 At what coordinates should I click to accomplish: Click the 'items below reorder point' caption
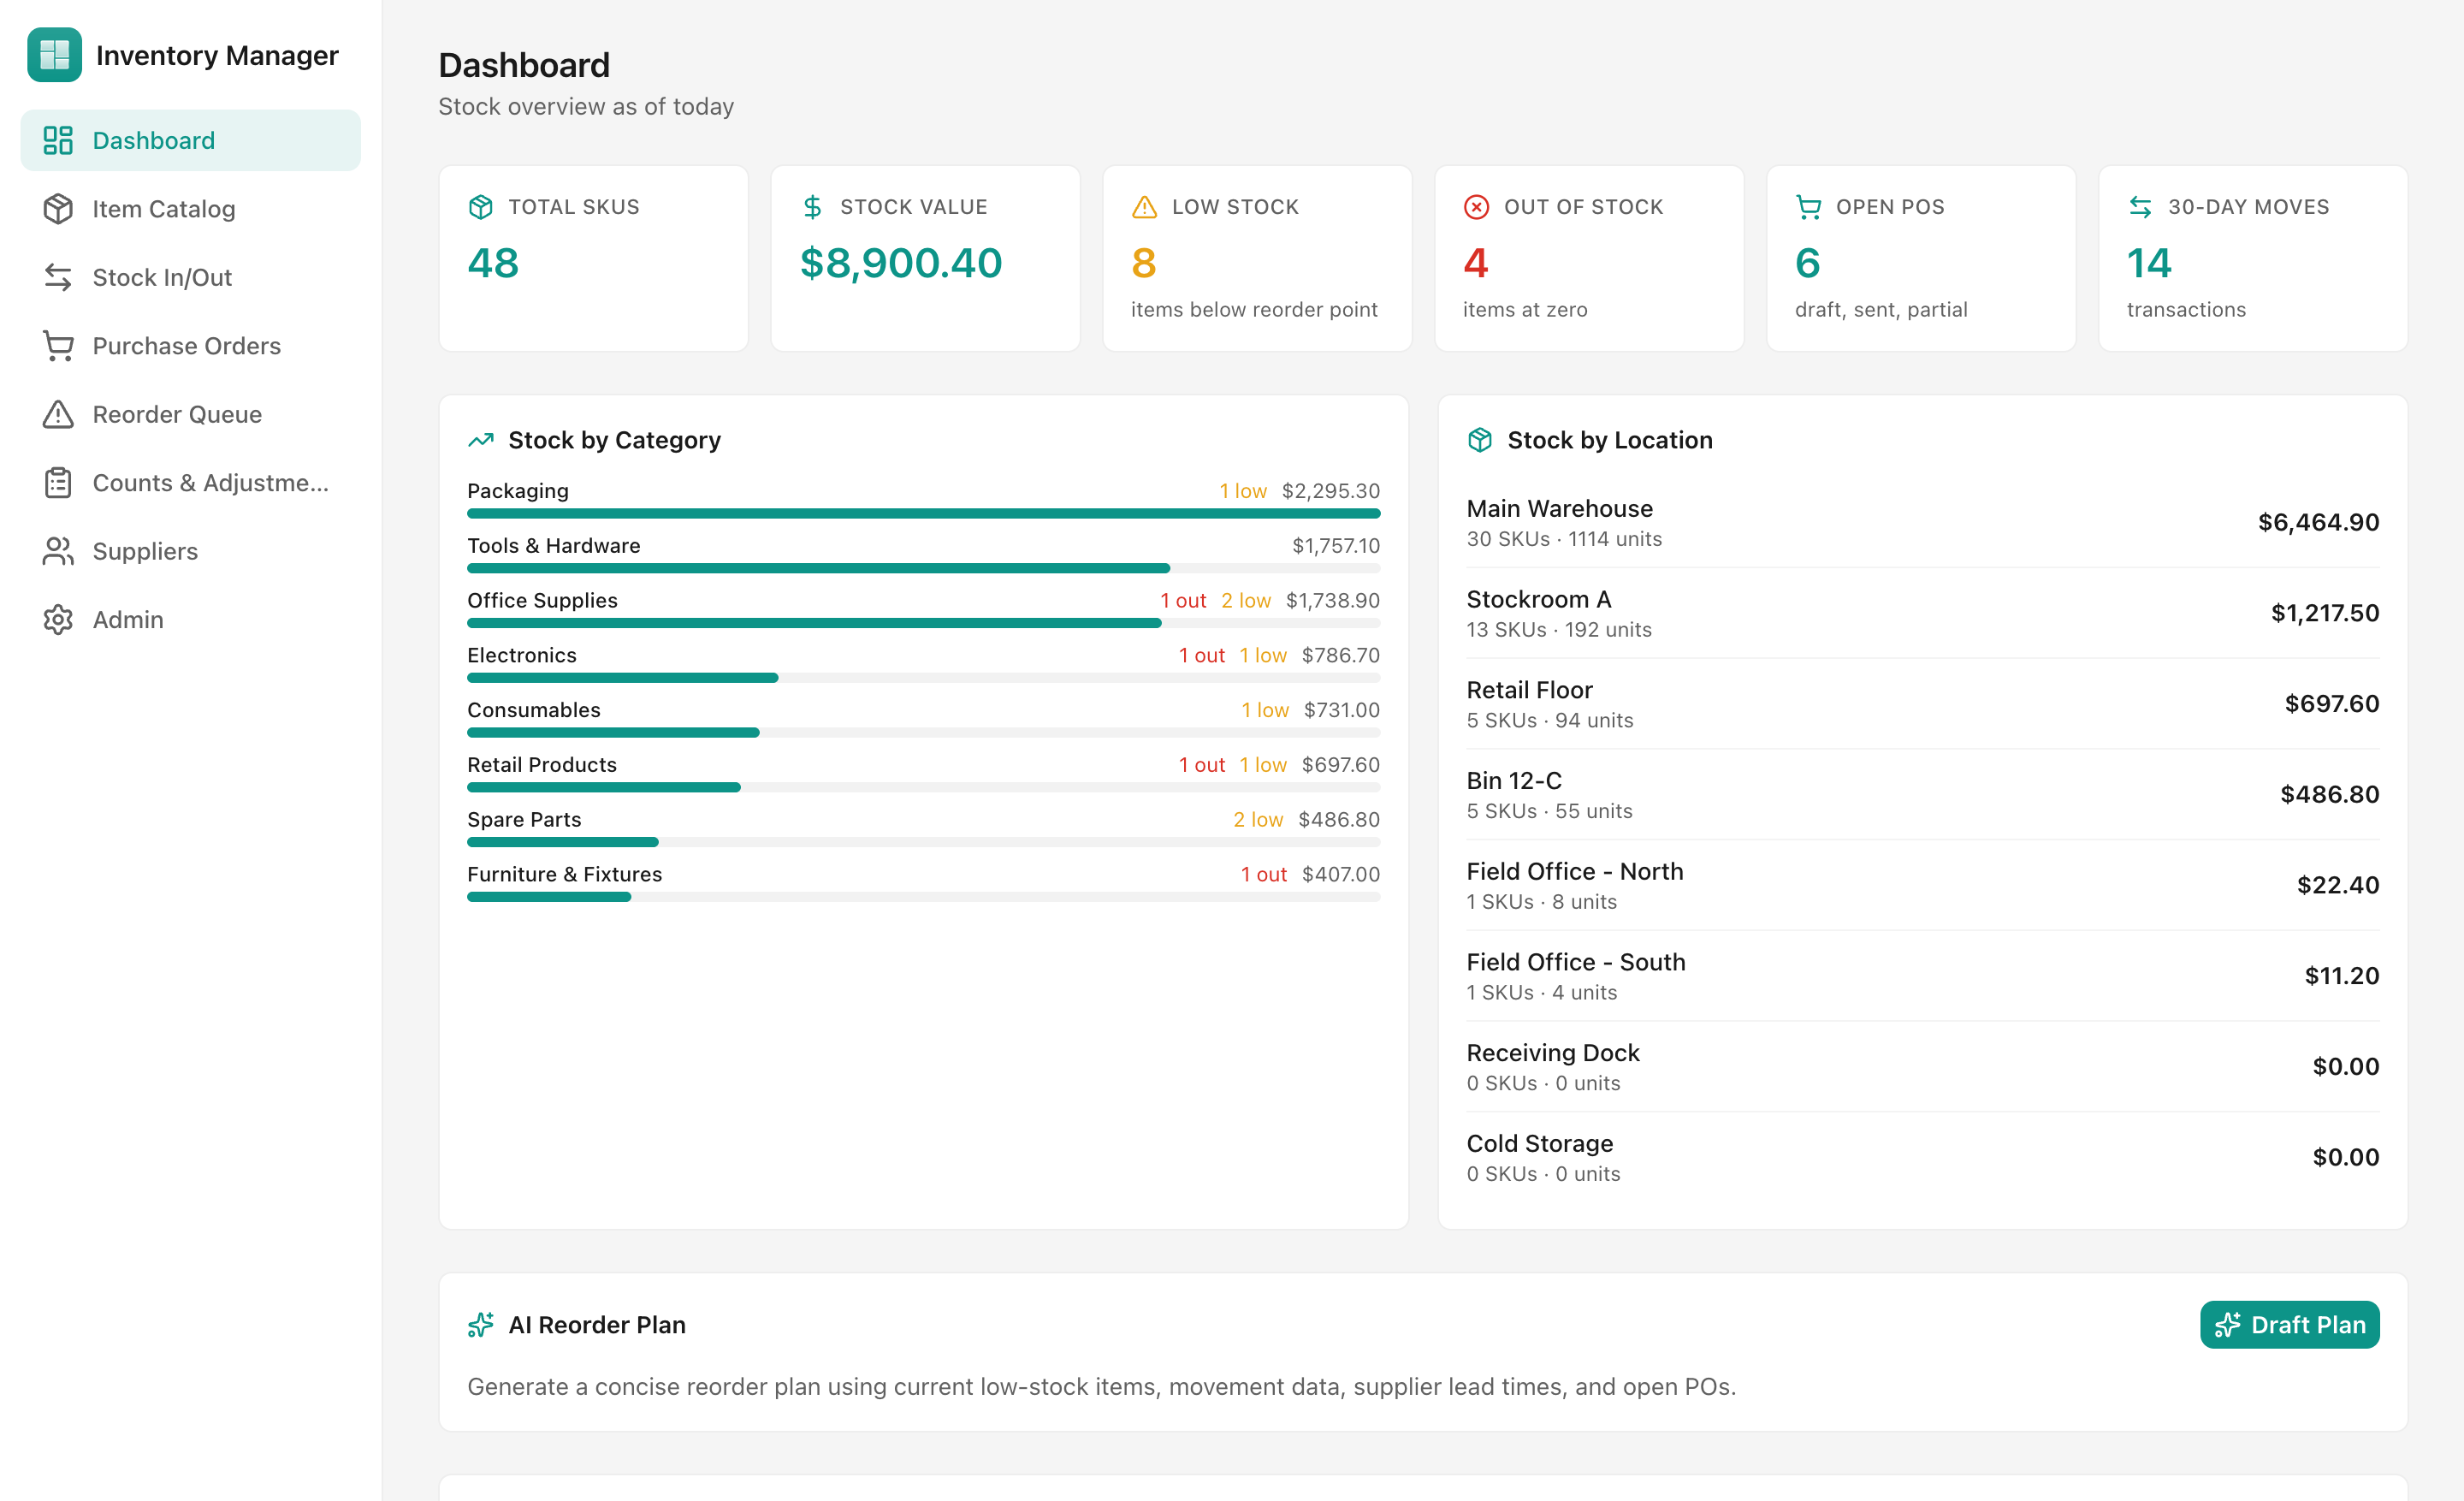tap(1254, 310)
